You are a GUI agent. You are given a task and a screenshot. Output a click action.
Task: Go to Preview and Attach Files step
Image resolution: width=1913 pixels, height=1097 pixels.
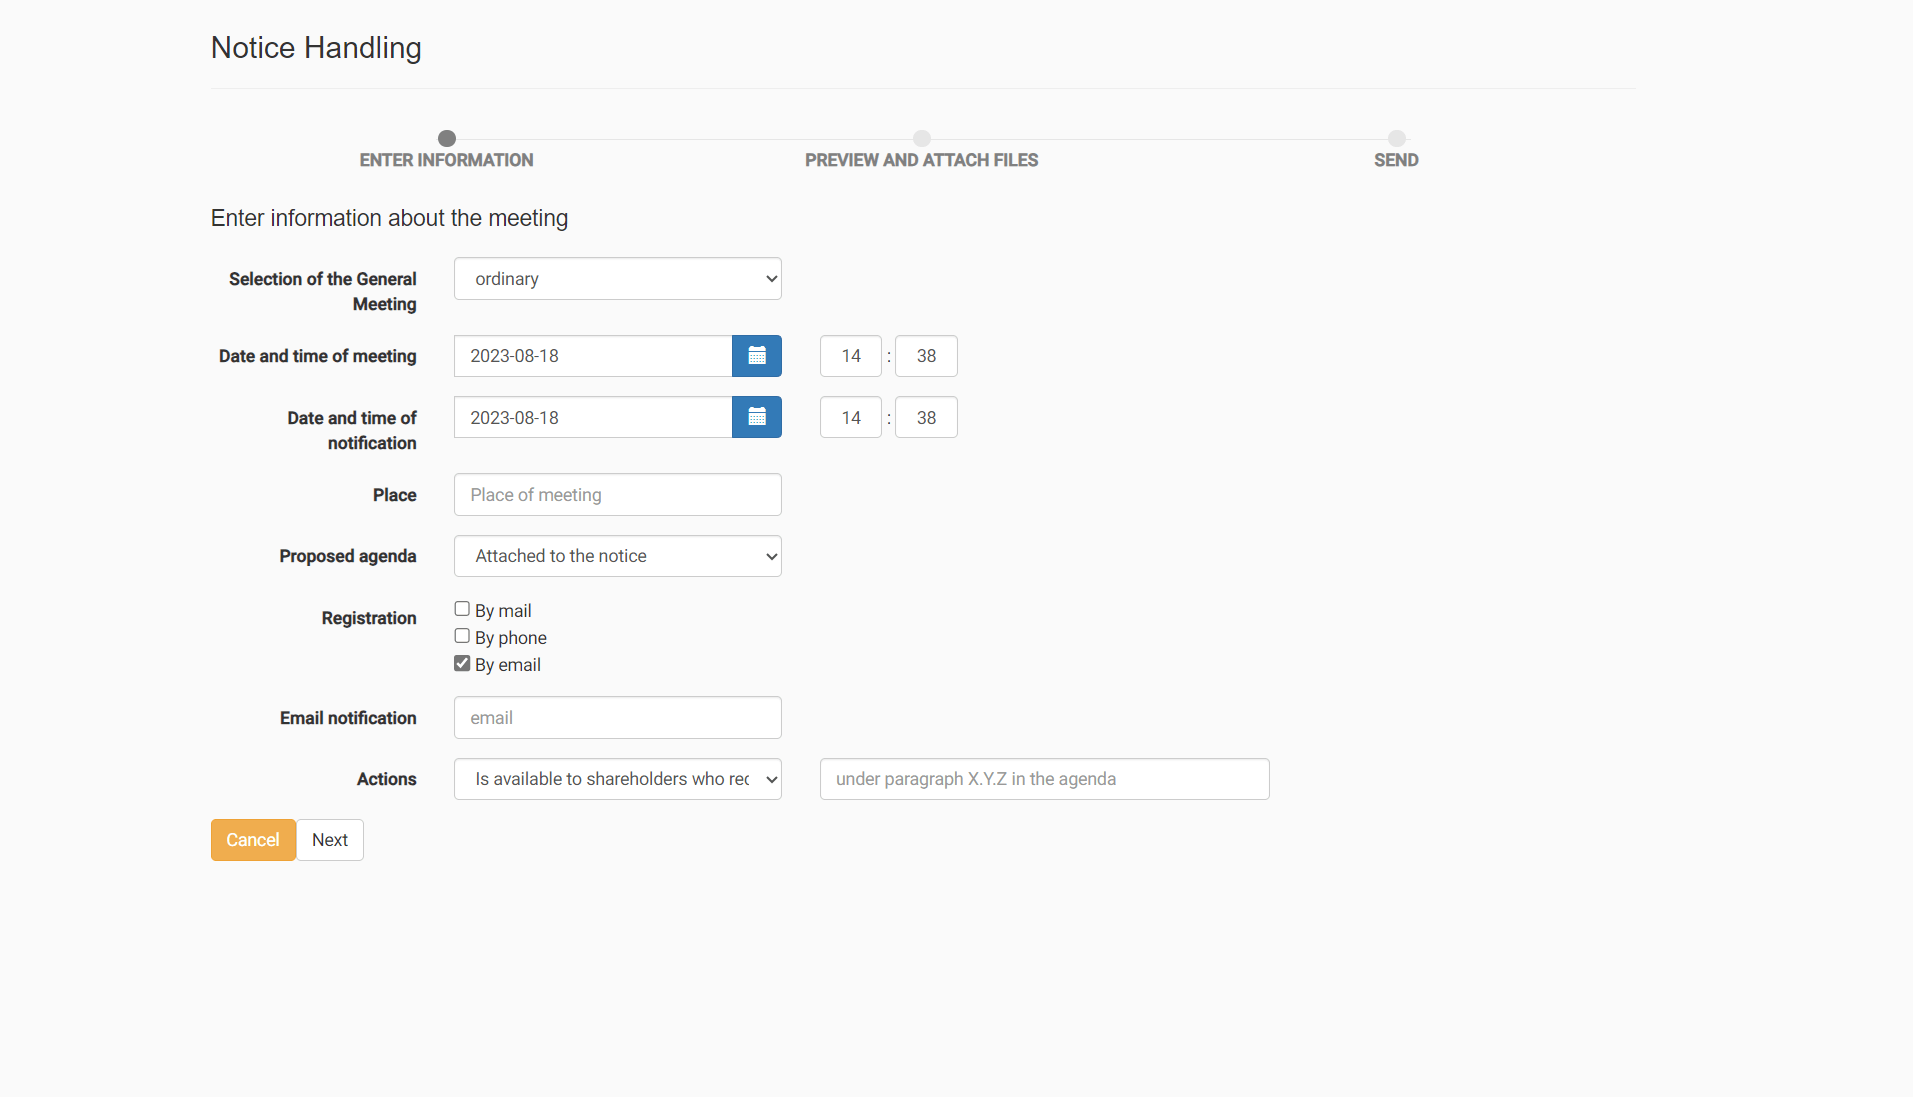921,139
